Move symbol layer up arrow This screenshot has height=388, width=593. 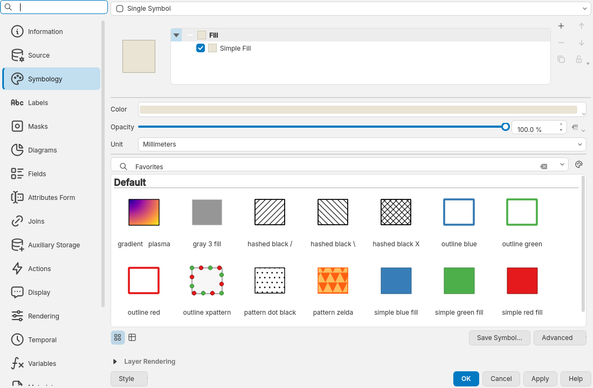[x=581, y=26]
